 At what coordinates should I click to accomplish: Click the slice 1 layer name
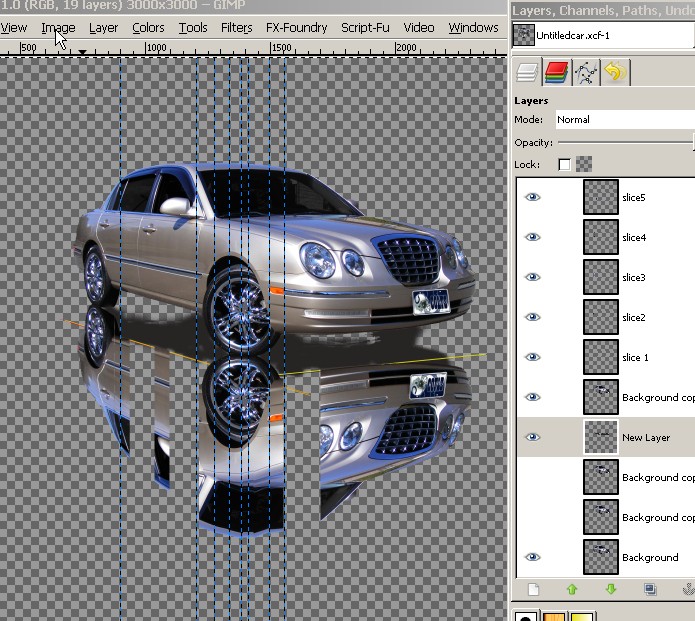click(635, 357)
